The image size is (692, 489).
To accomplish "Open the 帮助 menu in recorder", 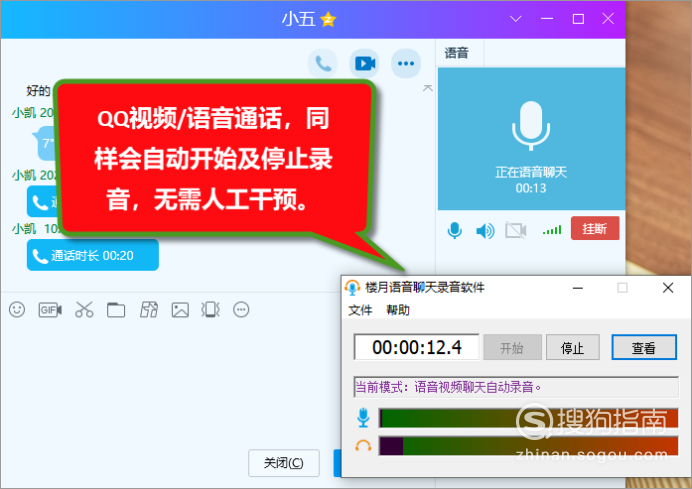I will [x=398, y=310].
